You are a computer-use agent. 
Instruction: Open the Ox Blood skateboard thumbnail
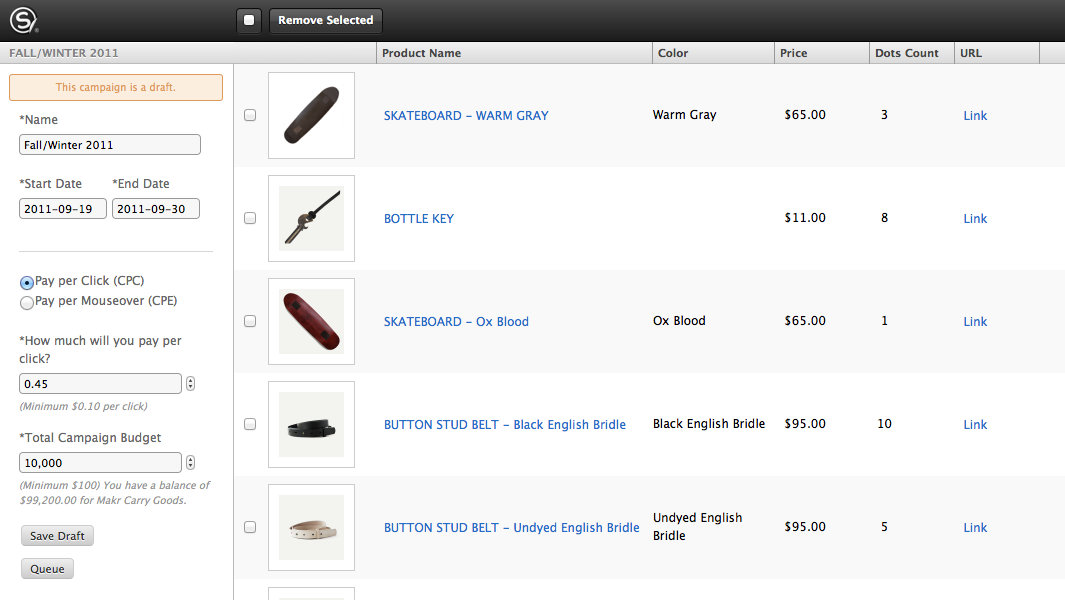pos(311,321)
